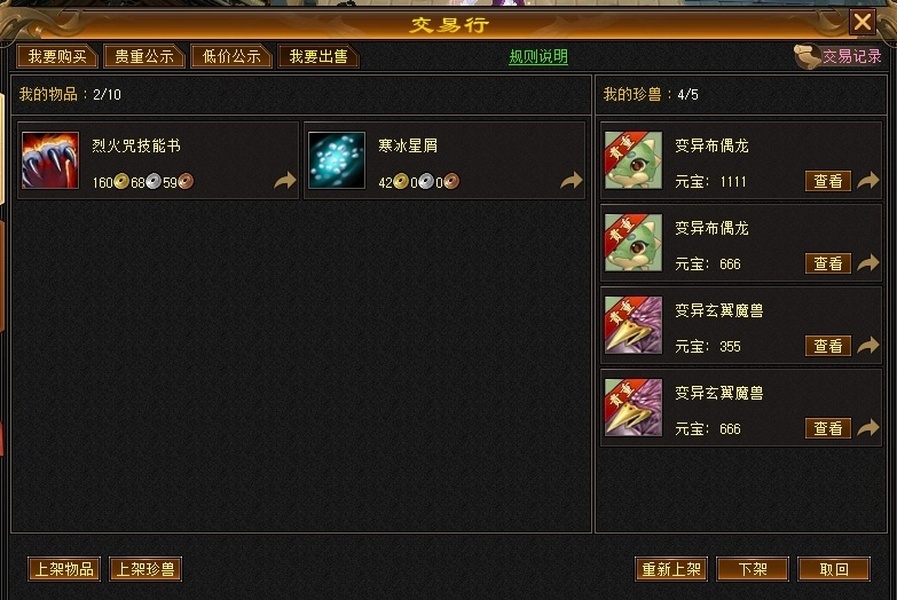Switch to 我要购买 tab
The image size is (897, 600).
coord(57,56)
